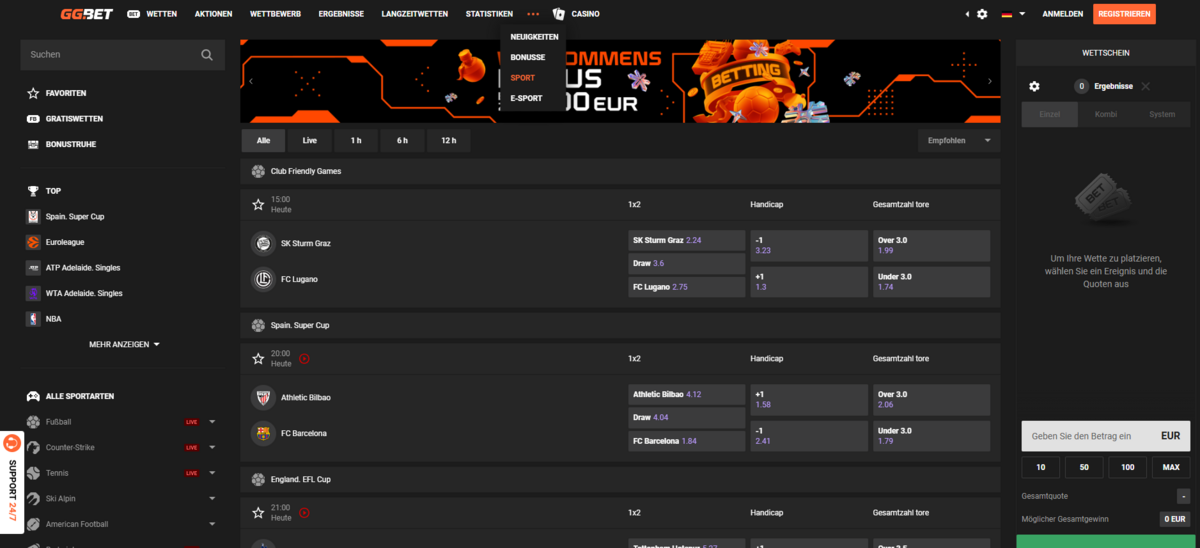
Task: Open Favoriten star in sidebar
Action: tap(33, 93)
